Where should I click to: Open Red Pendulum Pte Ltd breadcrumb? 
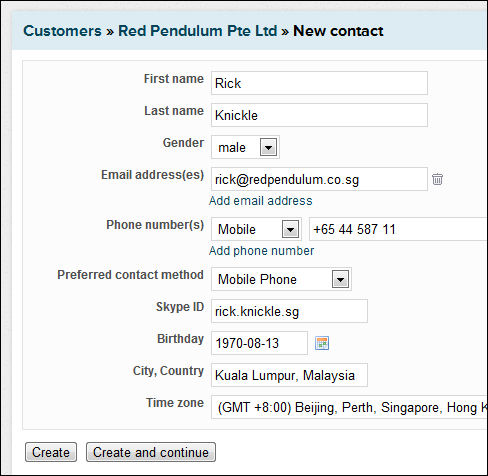pos(198,31)
